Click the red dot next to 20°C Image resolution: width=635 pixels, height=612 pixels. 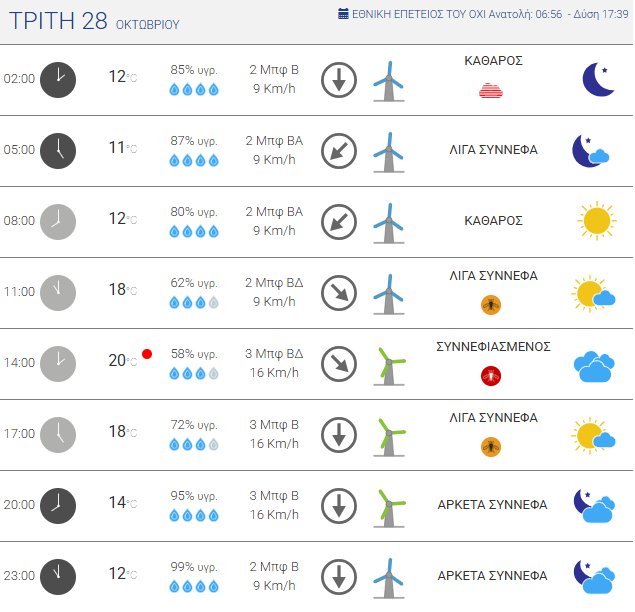coord(147,354)
